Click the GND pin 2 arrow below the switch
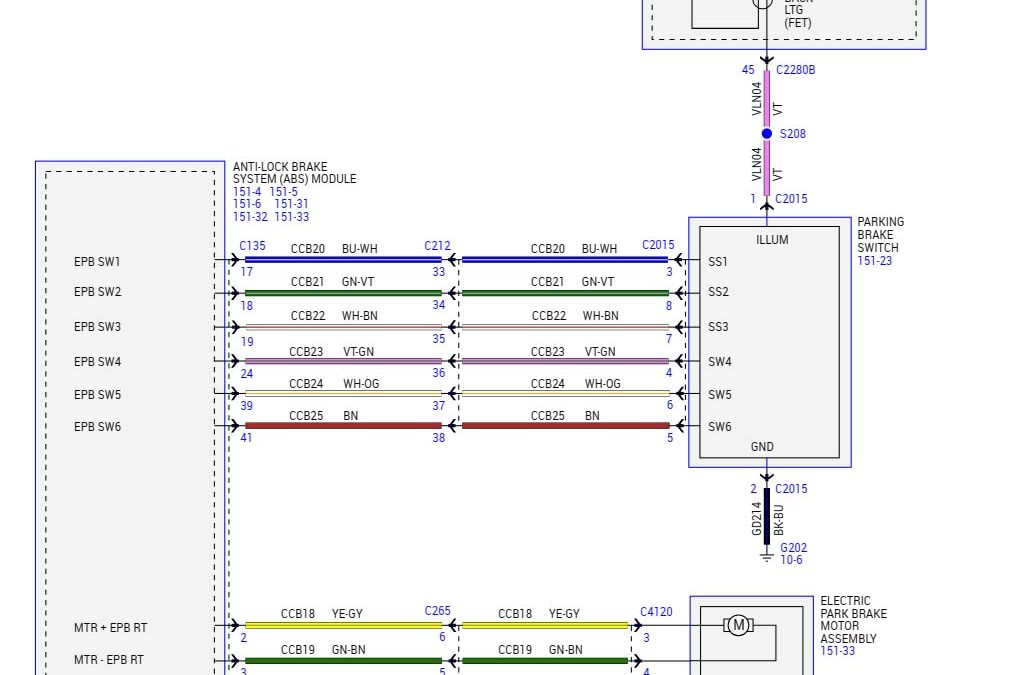1030x675 pixels. [767, 476]
